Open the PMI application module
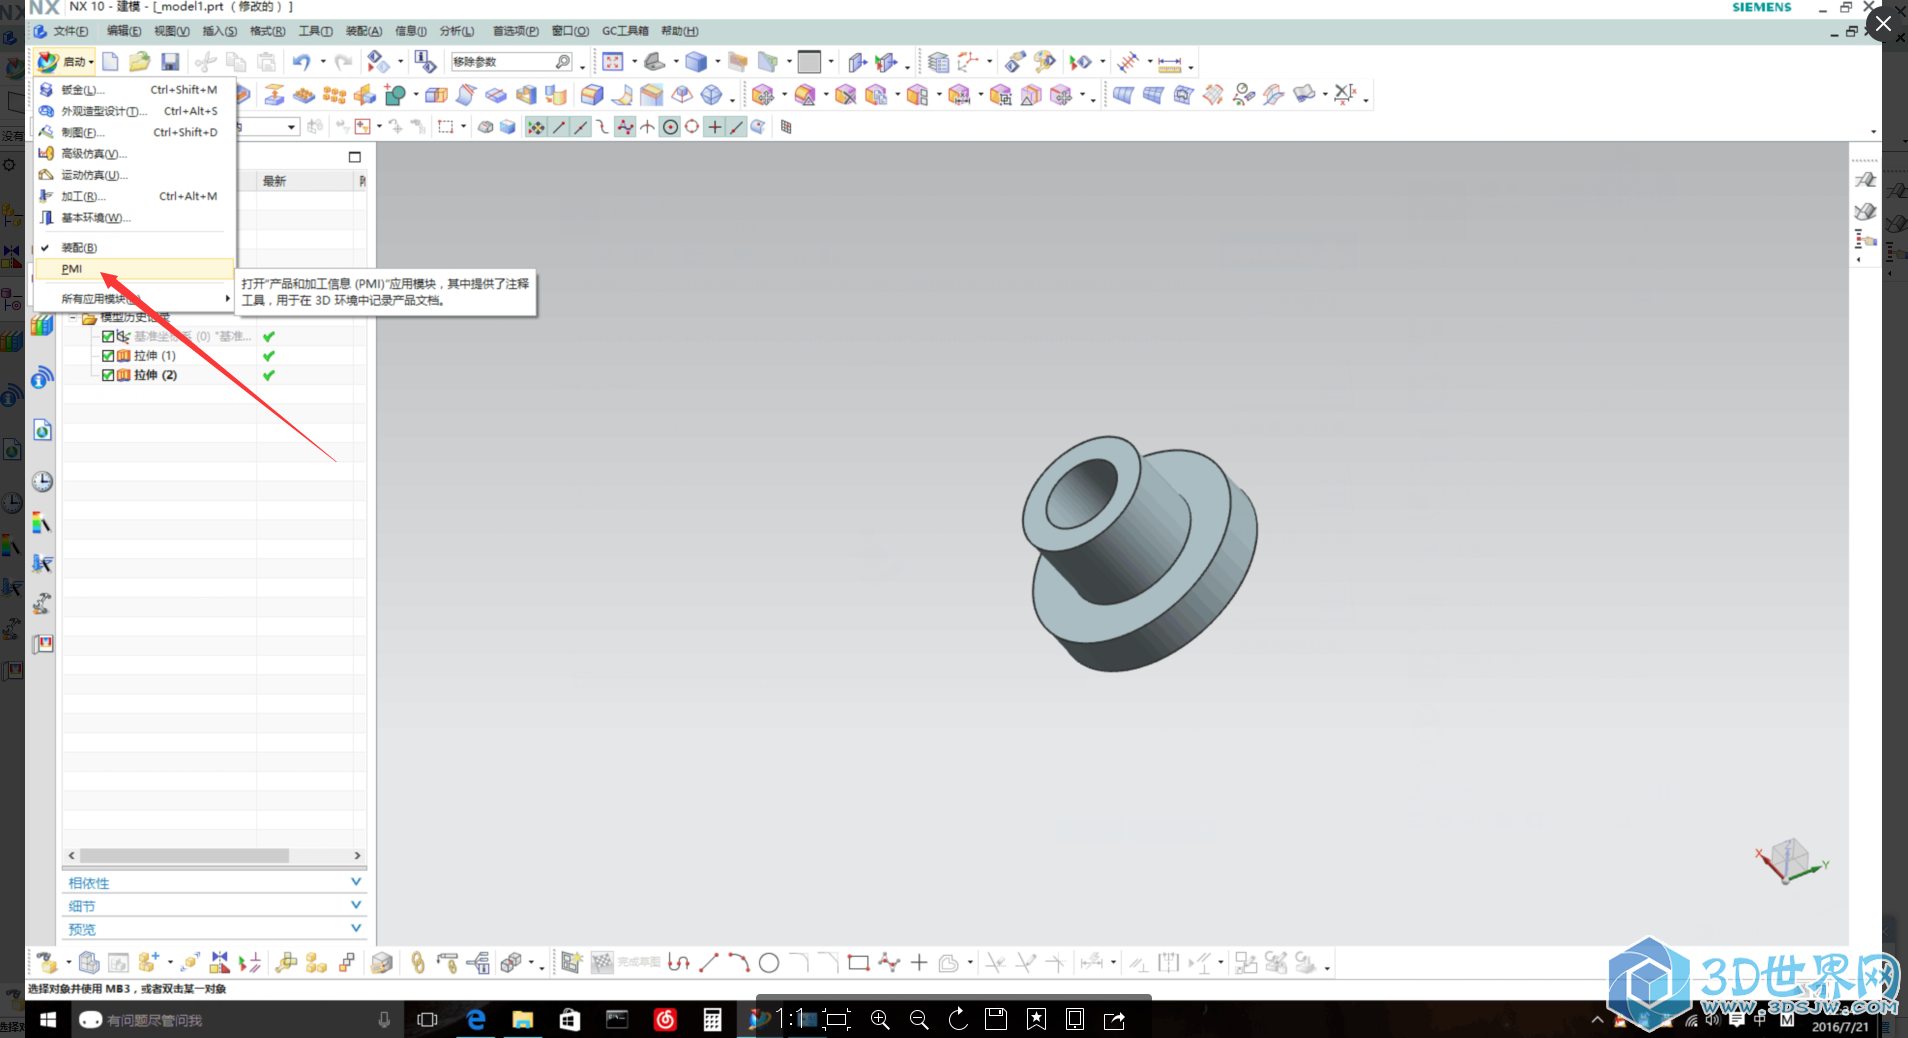The height and width of the screenshot is (1038, 1908). pyautogui.click(x=134, y=269)
